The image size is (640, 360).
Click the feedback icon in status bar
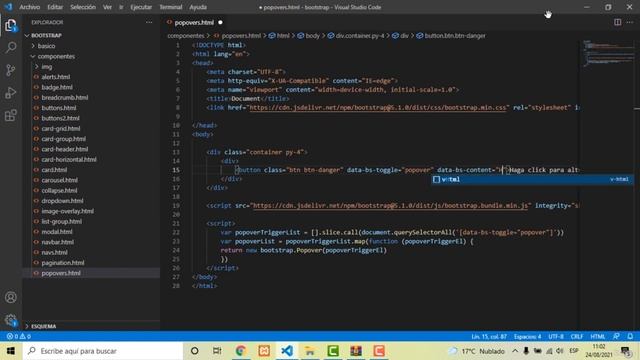pos(616,336)
